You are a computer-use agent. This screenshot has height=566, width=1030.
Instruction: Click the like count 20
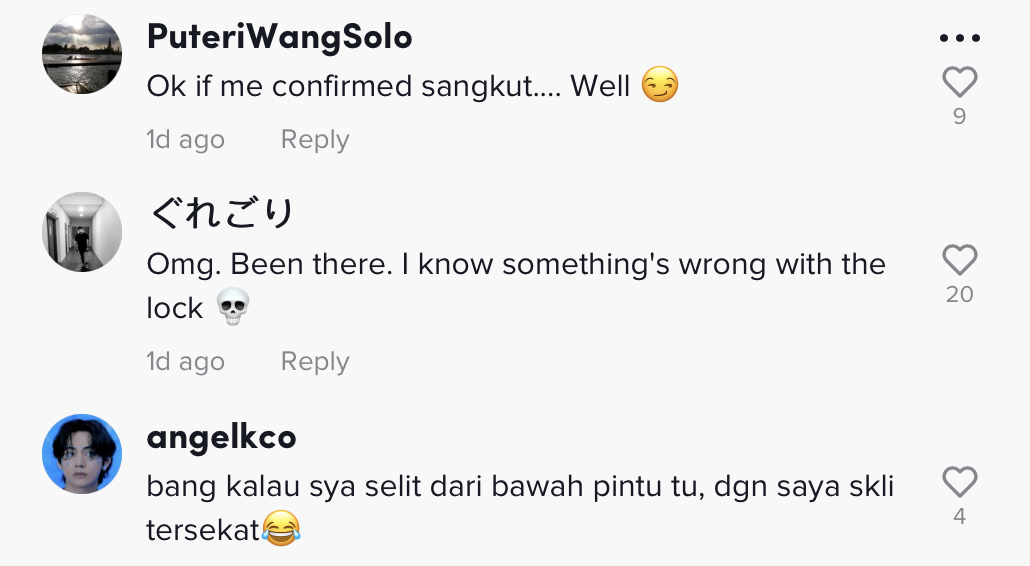coord(959,295)
